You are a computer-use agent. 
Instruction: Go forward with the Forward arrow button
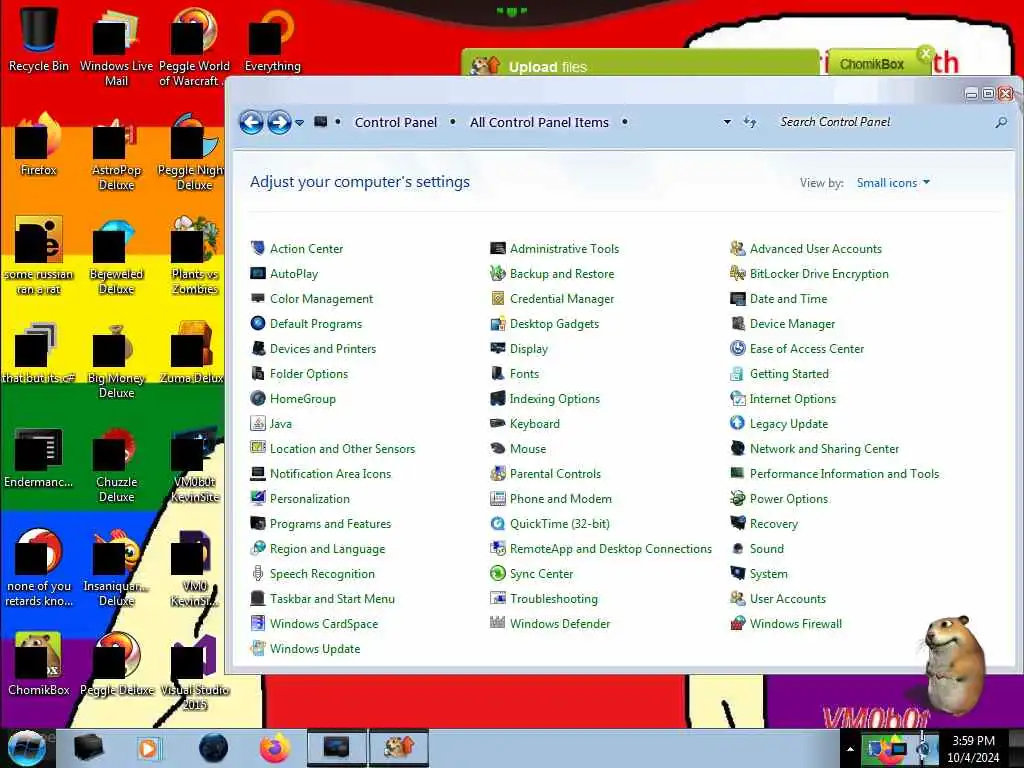pos(279,122)
